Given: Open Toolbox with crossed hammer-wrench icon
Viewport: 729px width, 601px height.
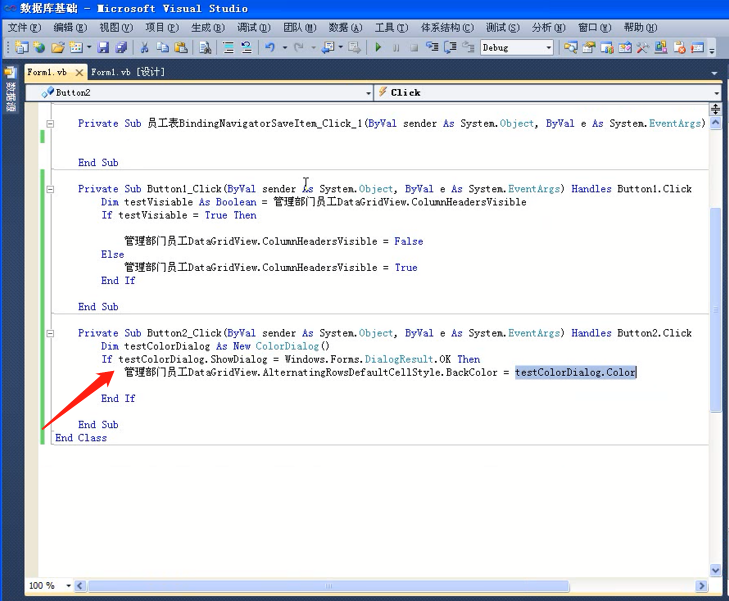Looking at the screenshot, I should 643,47.
